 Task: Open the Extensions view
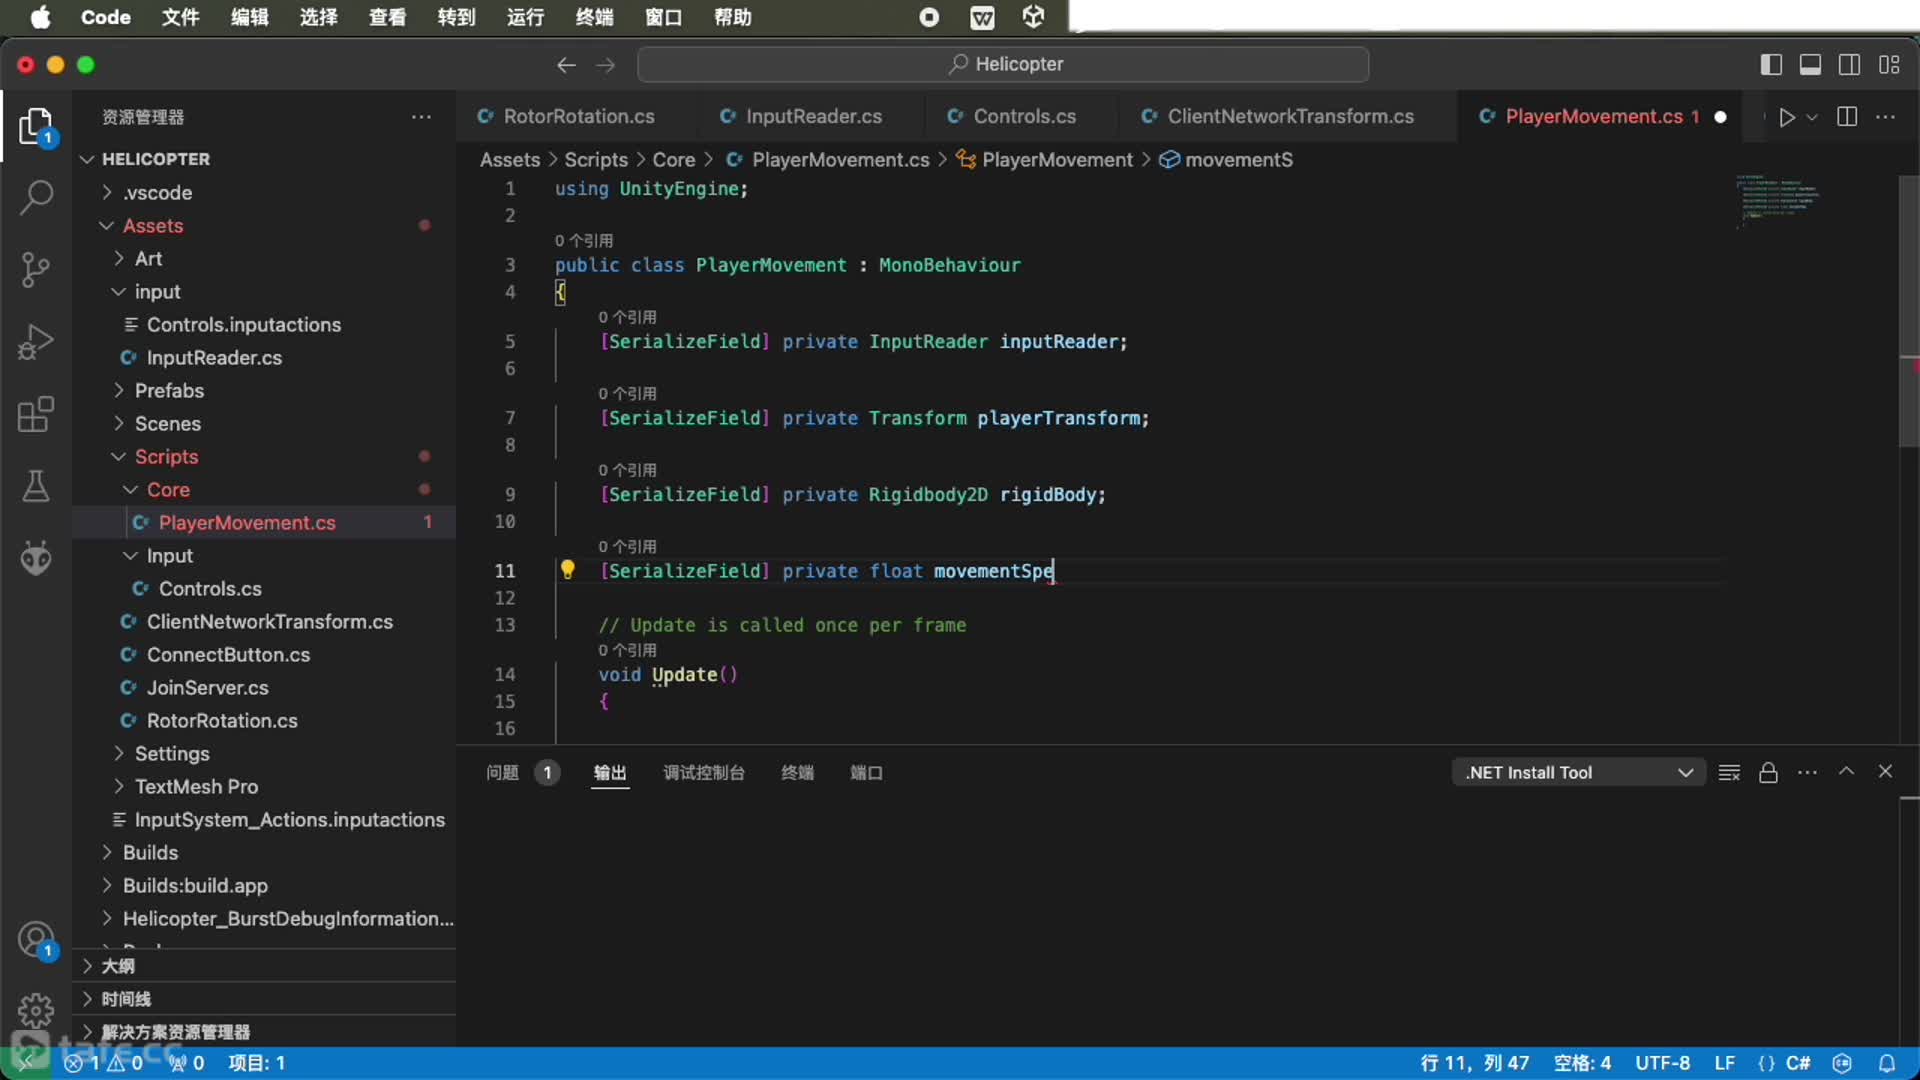pyautogui.click(x=36, y=414)
